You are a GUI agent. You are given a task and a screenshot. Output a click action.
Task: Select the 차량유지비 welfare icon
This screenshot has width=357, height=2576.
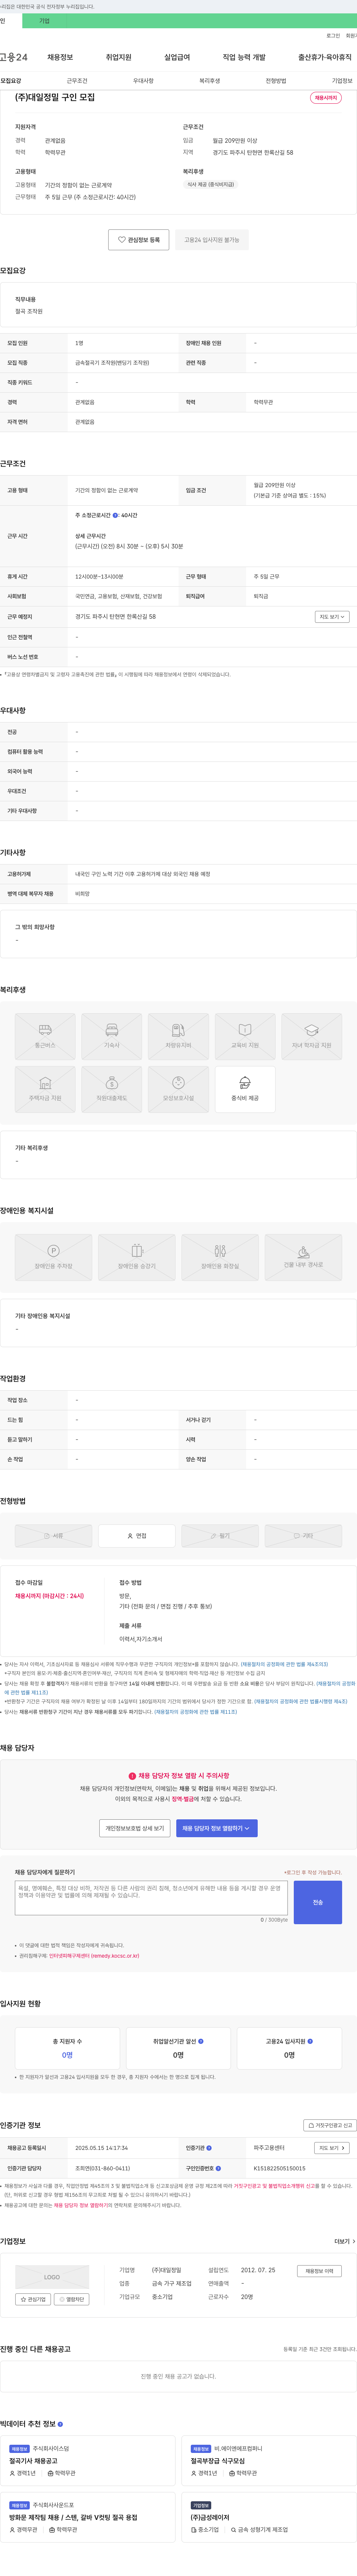click(178, 1036)
